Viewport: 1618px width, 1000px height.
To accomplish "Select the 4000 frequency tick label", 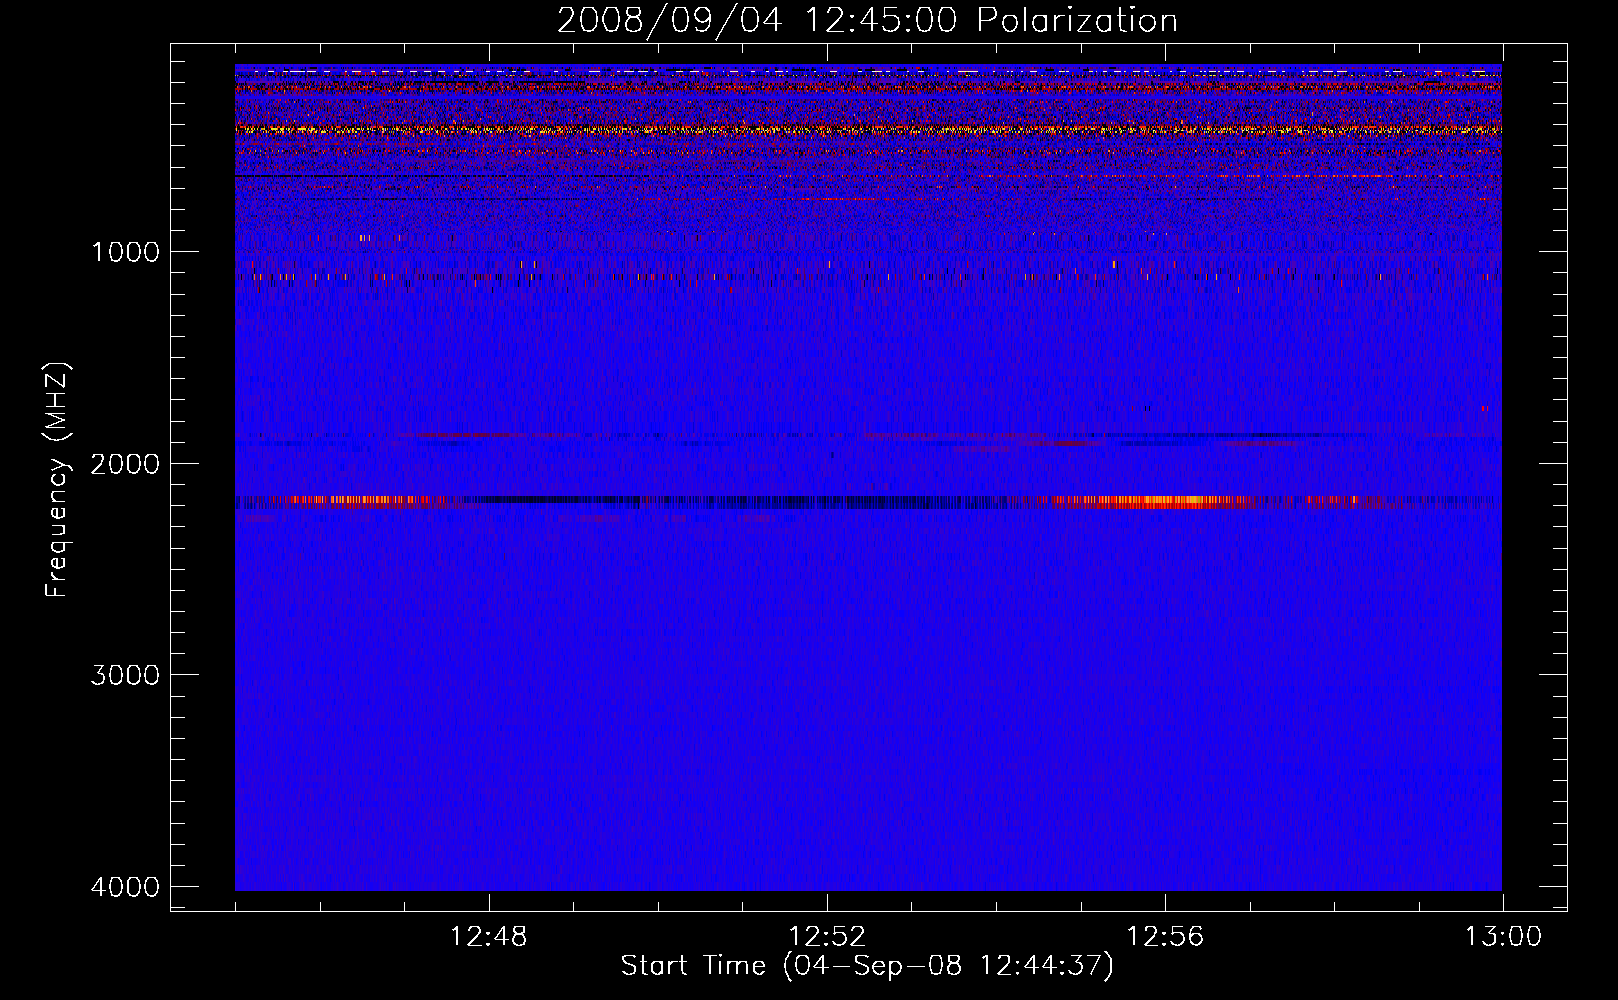I will [125, 887].
